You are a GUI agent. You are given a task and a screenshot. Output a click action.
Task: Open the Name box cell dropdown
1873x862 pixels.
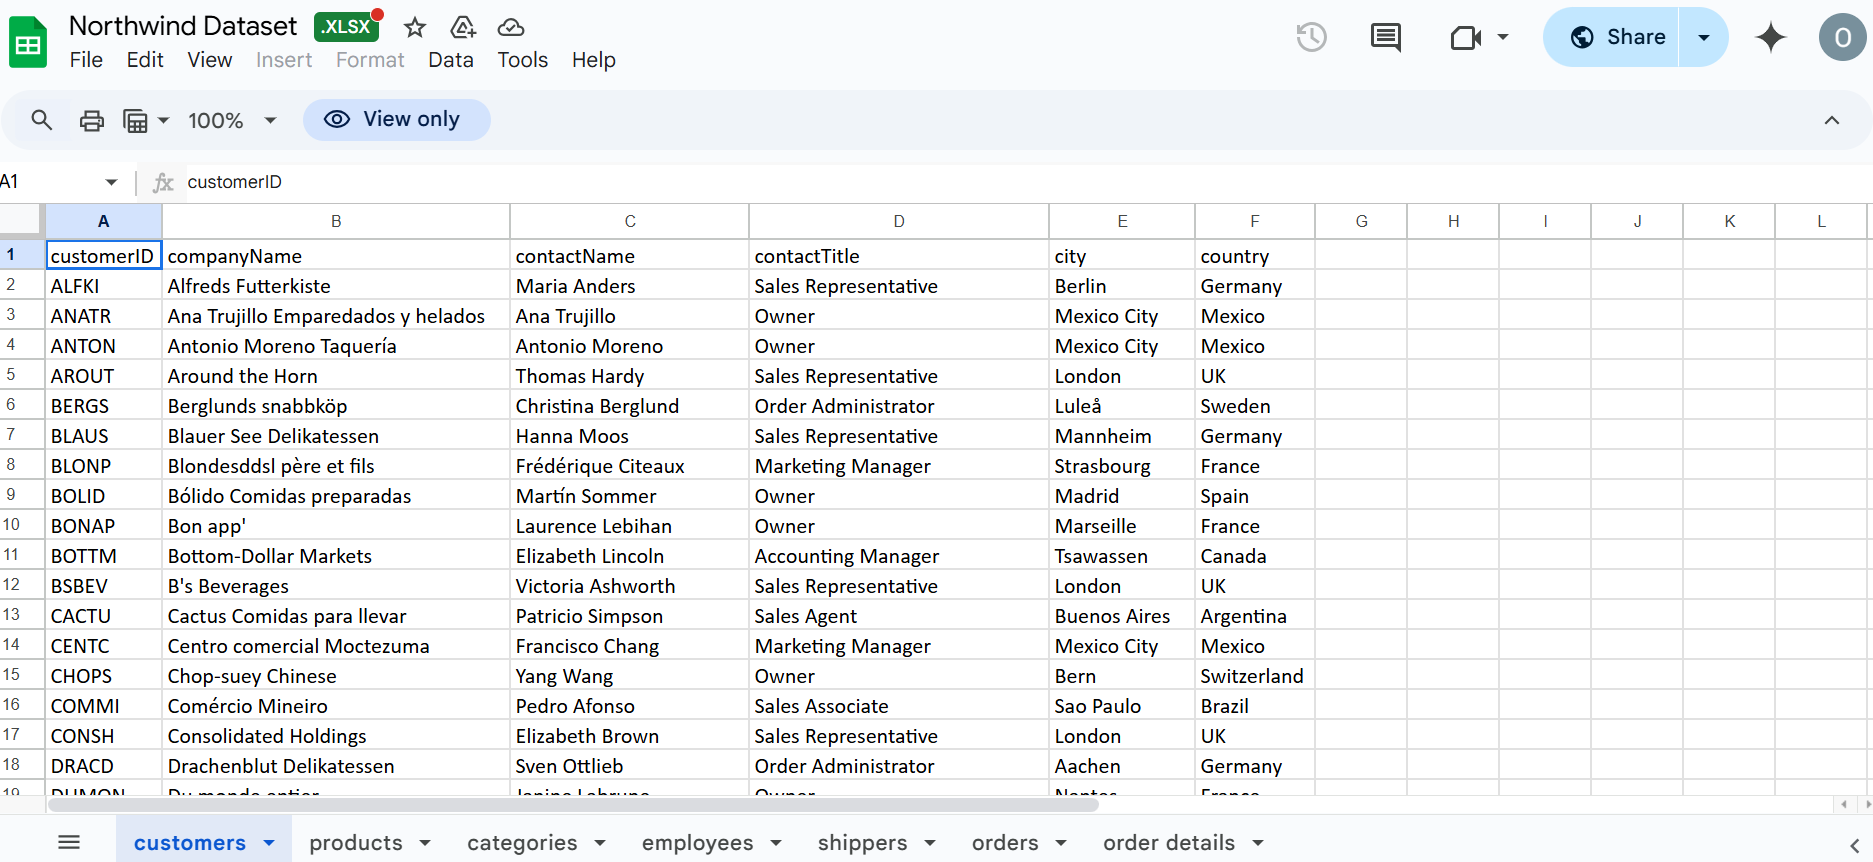[111, 182]
